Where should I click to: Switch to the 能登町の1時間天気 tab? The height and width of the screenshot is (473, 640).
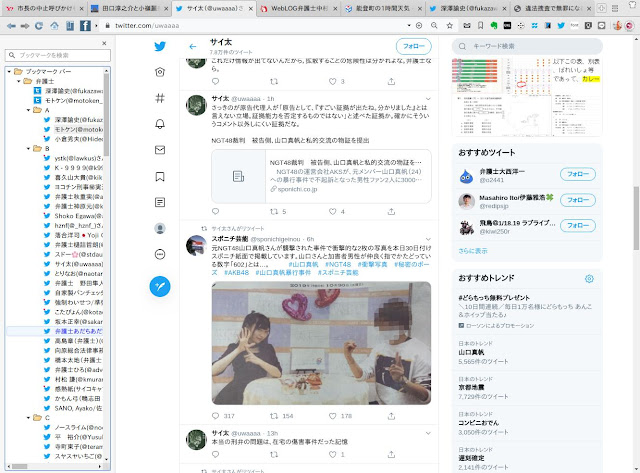pyautogui.click(x=383, y=9)
